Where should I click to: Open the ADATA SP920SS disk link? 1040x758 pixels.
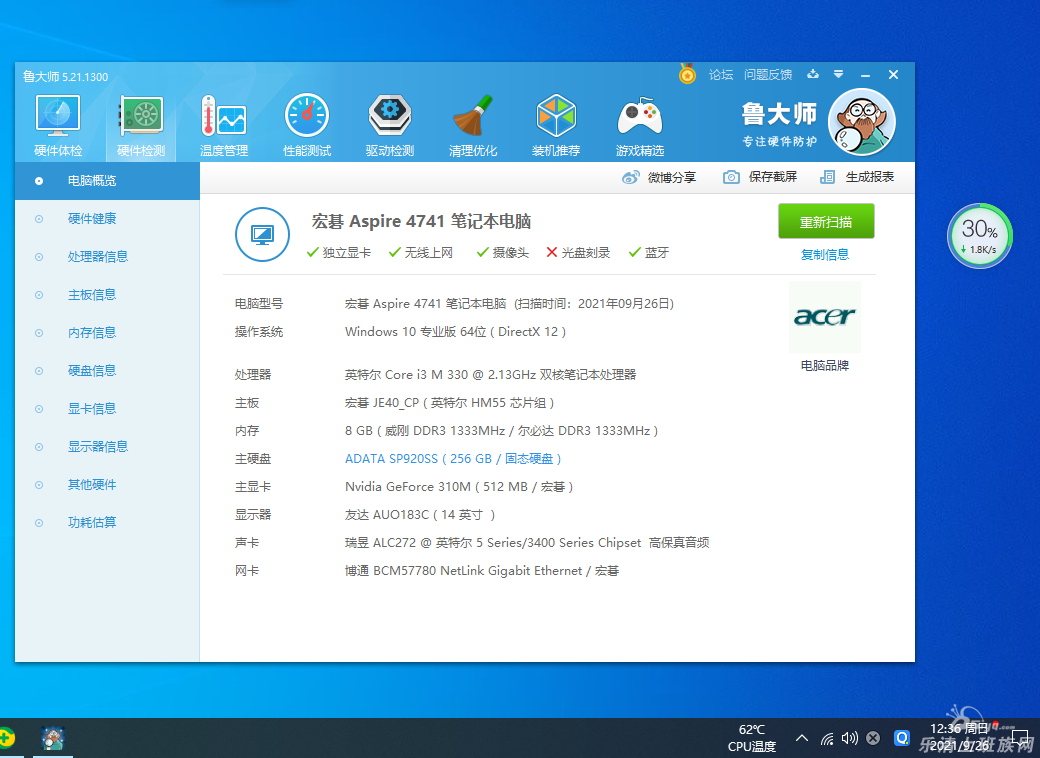[x=453, y=459]
